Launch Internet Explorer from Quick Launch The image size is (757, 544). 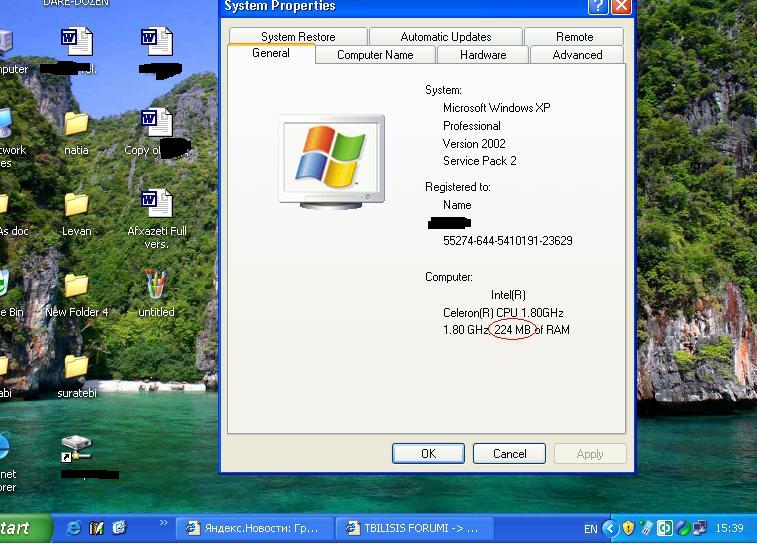click(73, 528)
